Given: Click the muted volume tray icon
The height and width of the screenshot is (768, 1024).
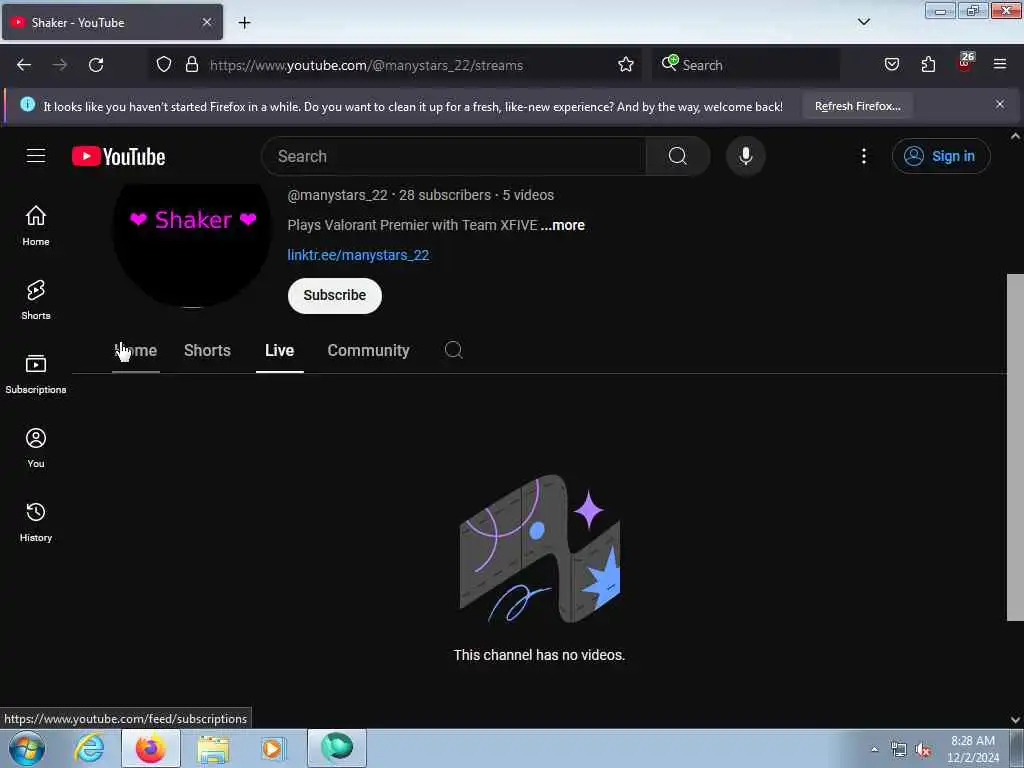Looking at the screenshot, I should [923, 749].
